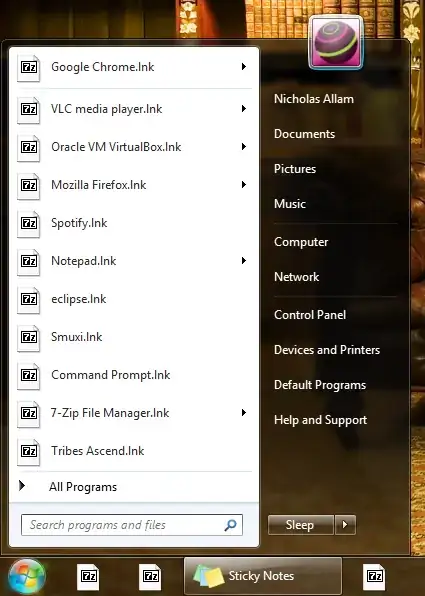
Task: Open Devices and Printers
Action: point(327,350)
